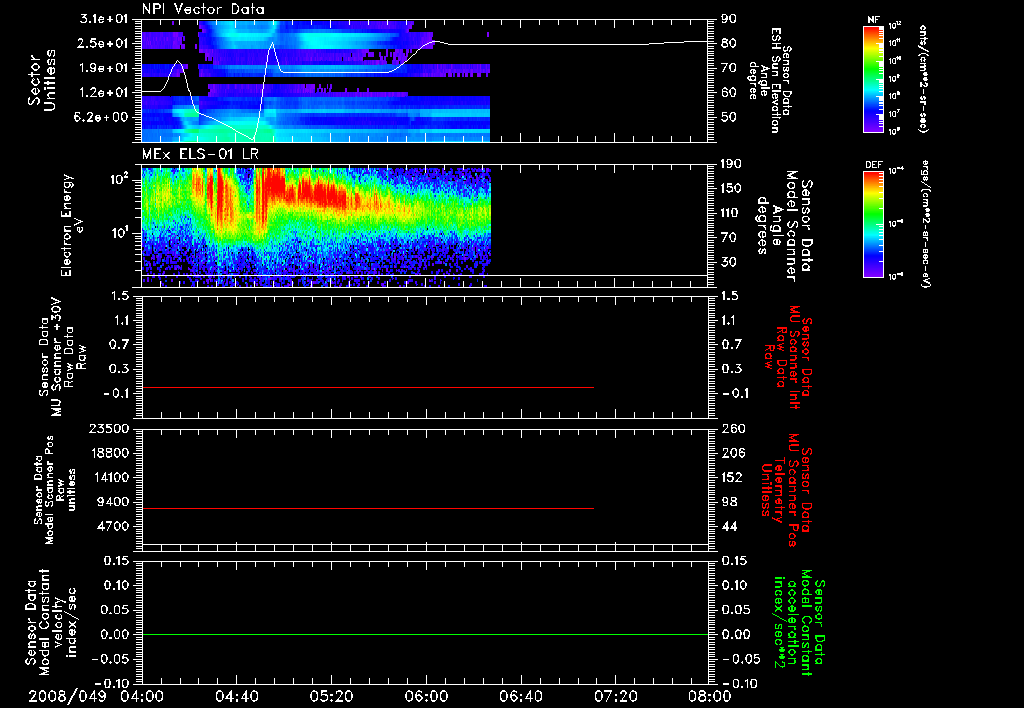Click the 206 telemetry tick label
This screenshot has width=1024, height=708.
coord(731,453)
